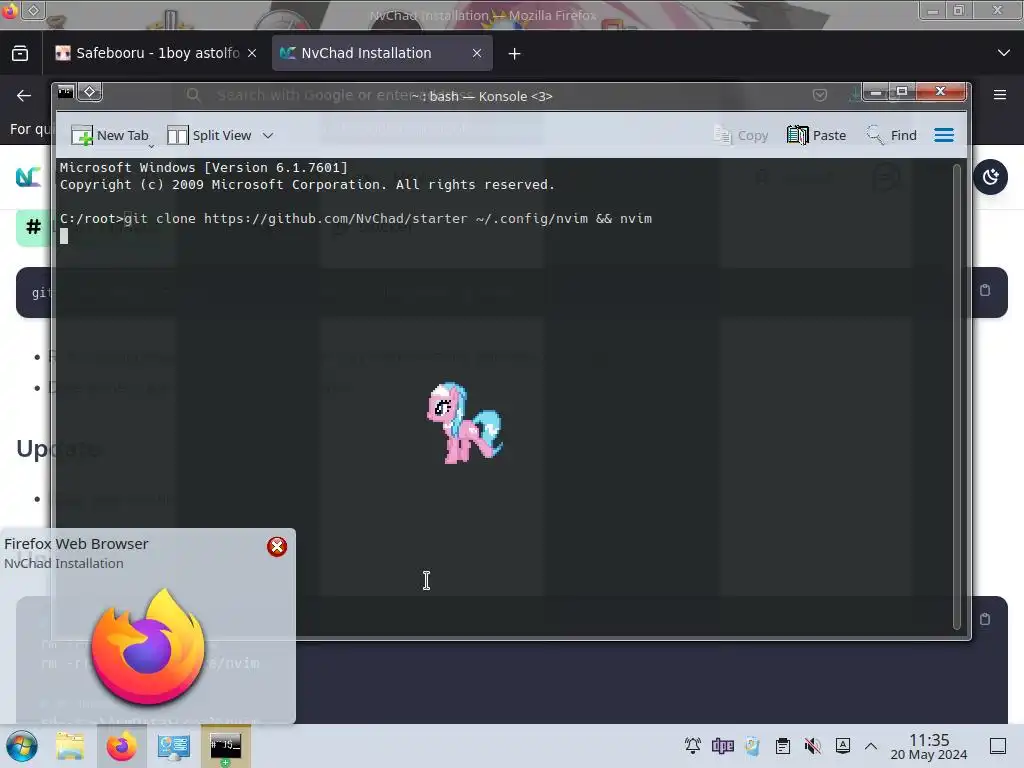Screen dimensions: 1024x768
Task: Click the show desktop button in taskbar
Action: [x=998, y=746]
